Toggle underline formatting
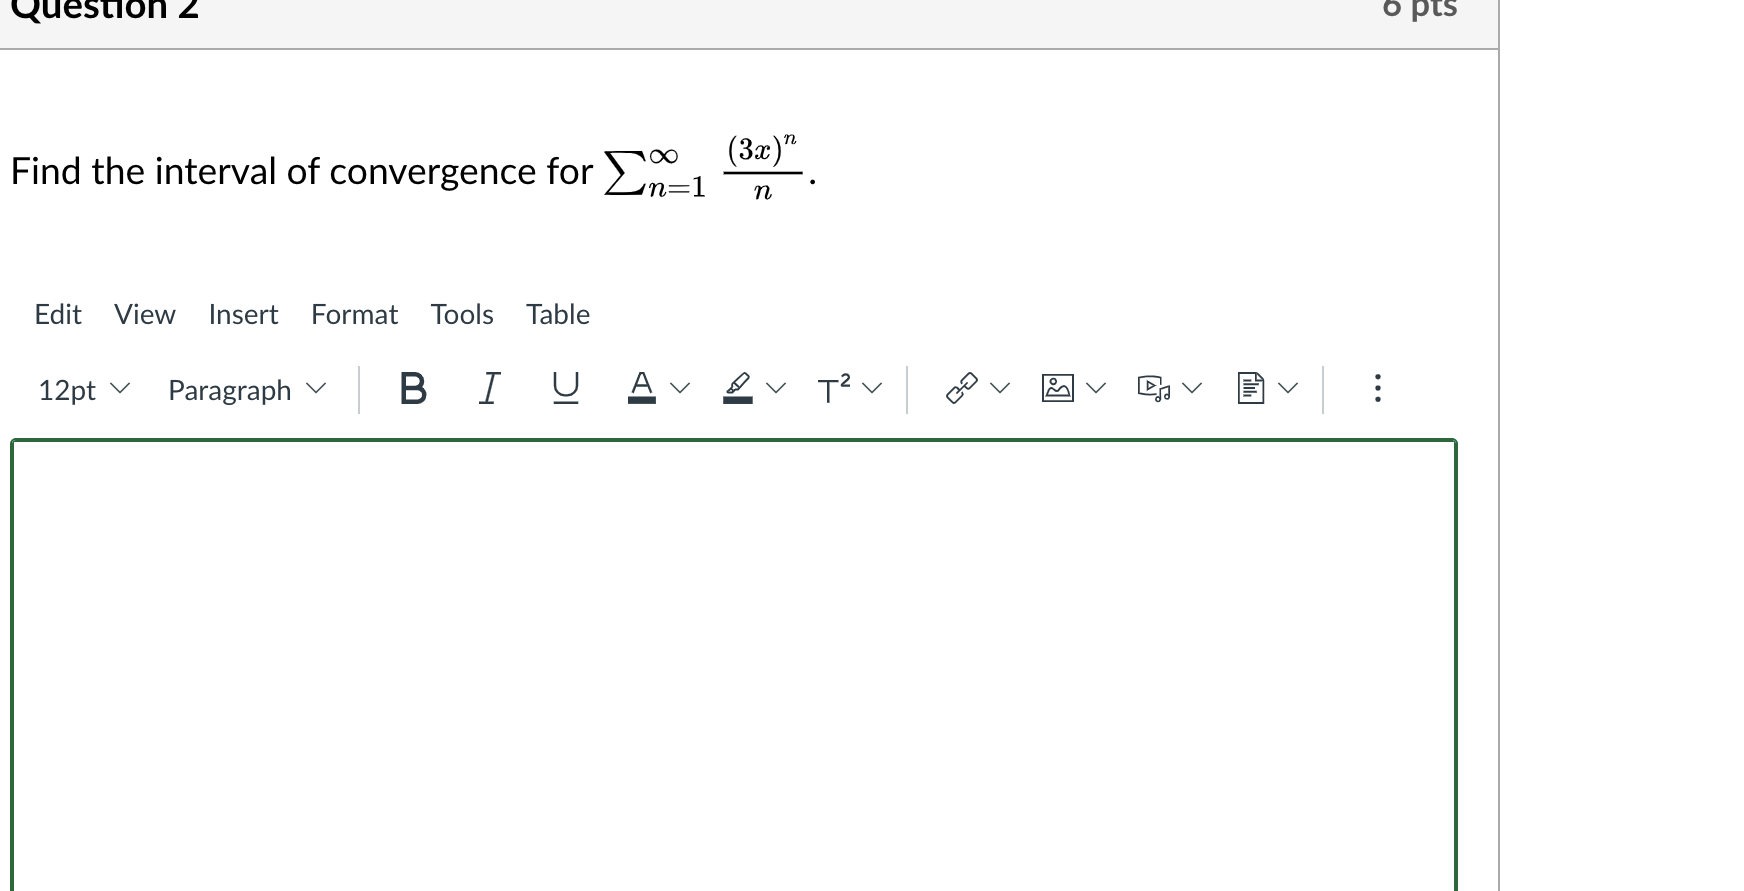This screenshot has height=891, width=1744. click(x=565, y=389)
